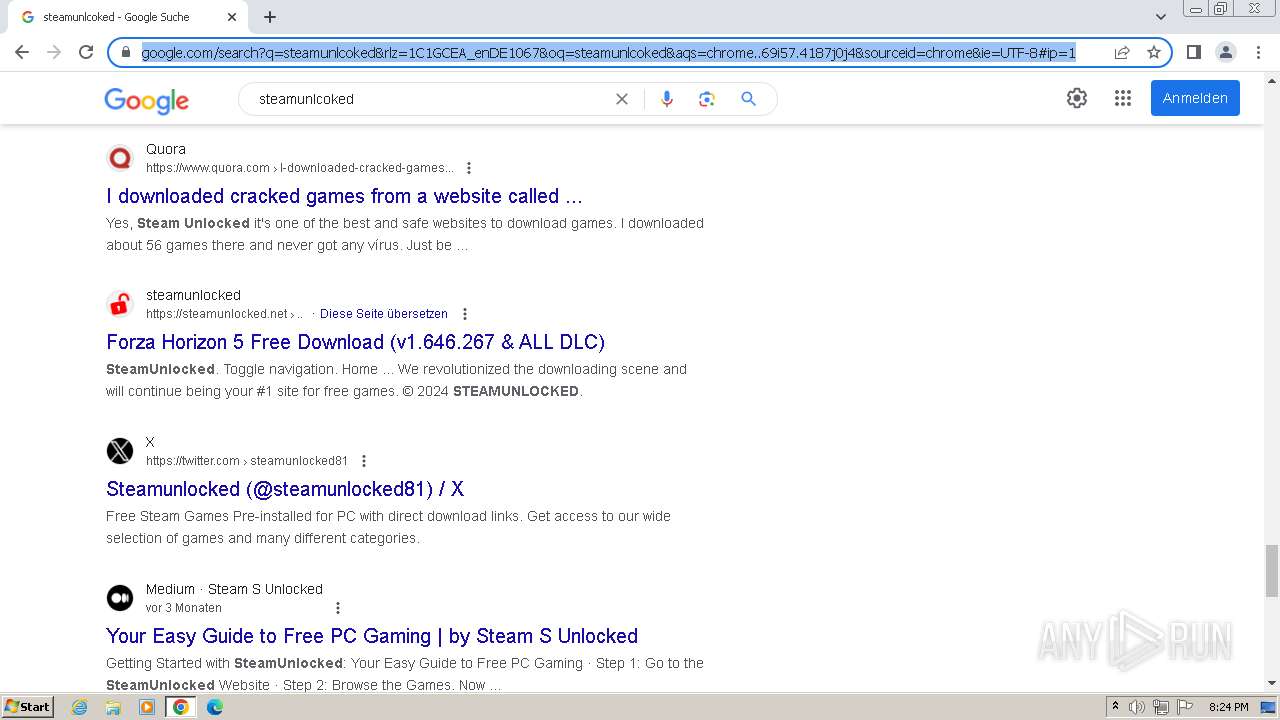Open Chrome profile avatar menu
Image resolution: width=1280 pixels, height=720 pixels.
click(x=1226, y=52)
